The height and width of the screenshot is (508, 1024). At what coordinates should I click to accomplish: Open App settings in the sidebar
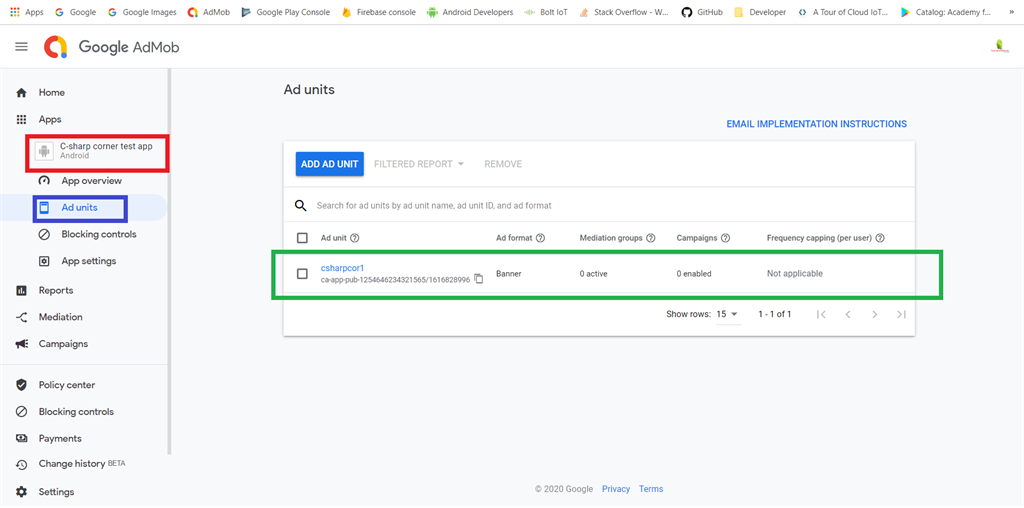89,261
